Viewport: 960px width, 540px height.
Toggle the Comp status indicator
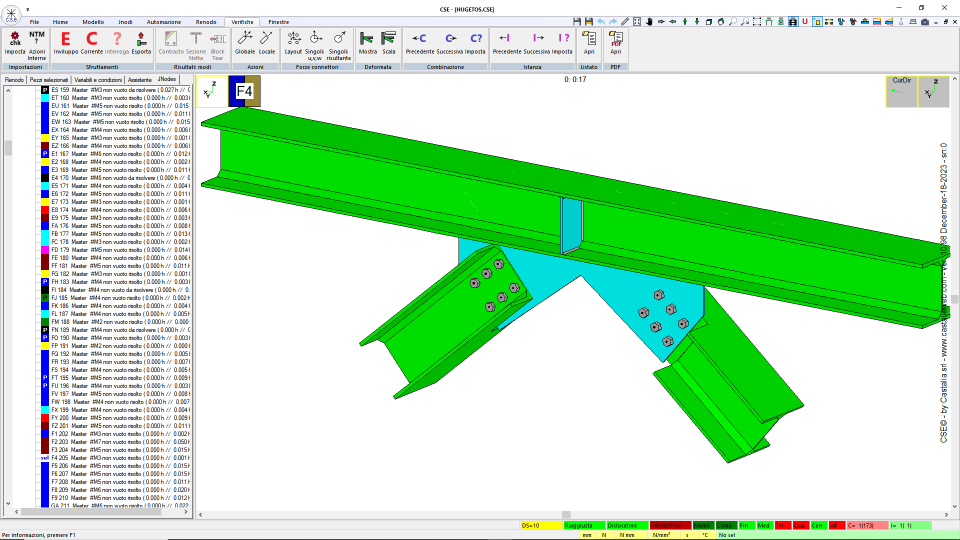(726, 525)
